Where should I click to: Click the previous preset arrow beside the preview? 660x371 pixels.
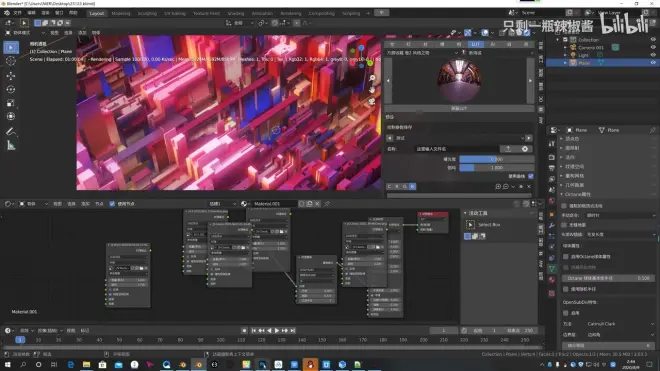[x=389, y=80]
